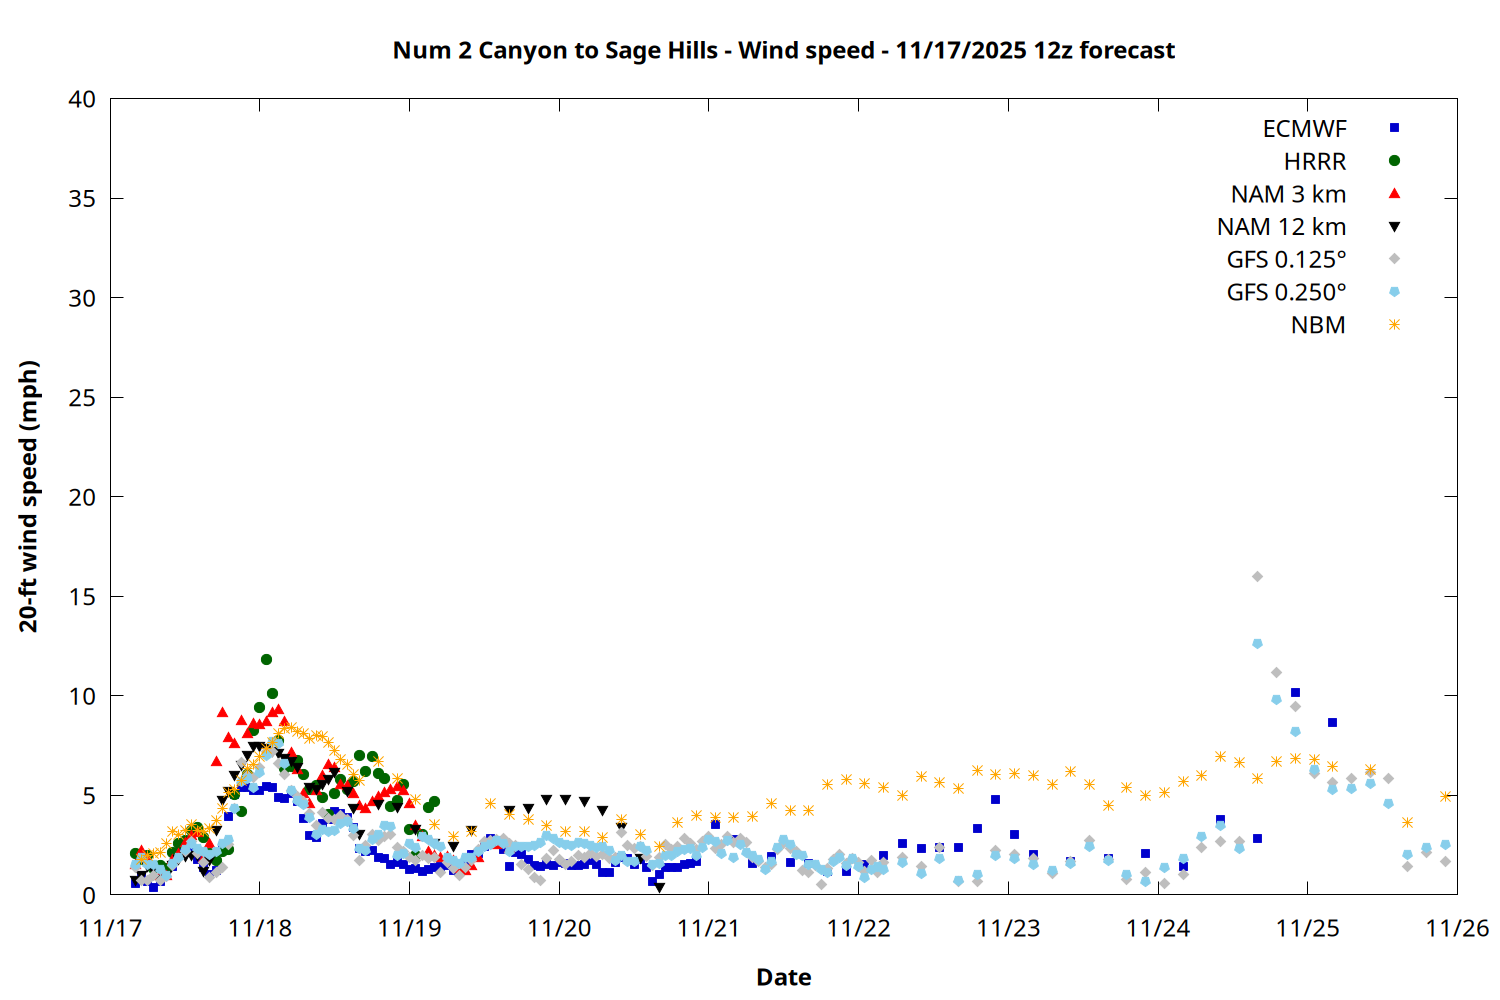Image resolution: width=1500 pixels, height=1000 pixels.
Task: Click the NBM orange asterisk legend marker
Action: [1394, 325]
